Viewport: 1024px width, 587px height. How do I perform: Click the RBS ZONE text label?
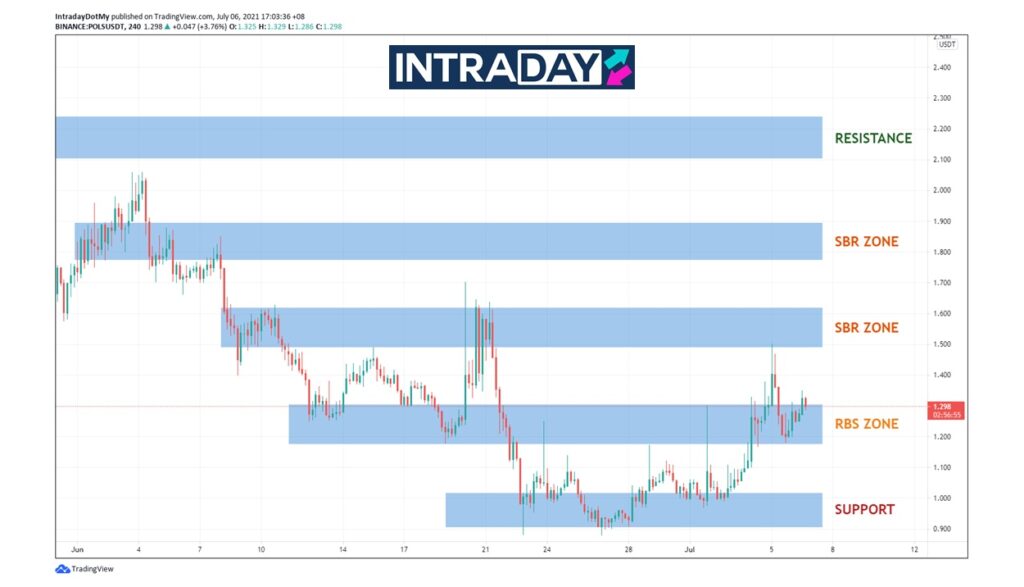pyautogui.click(x=866, y=424)
